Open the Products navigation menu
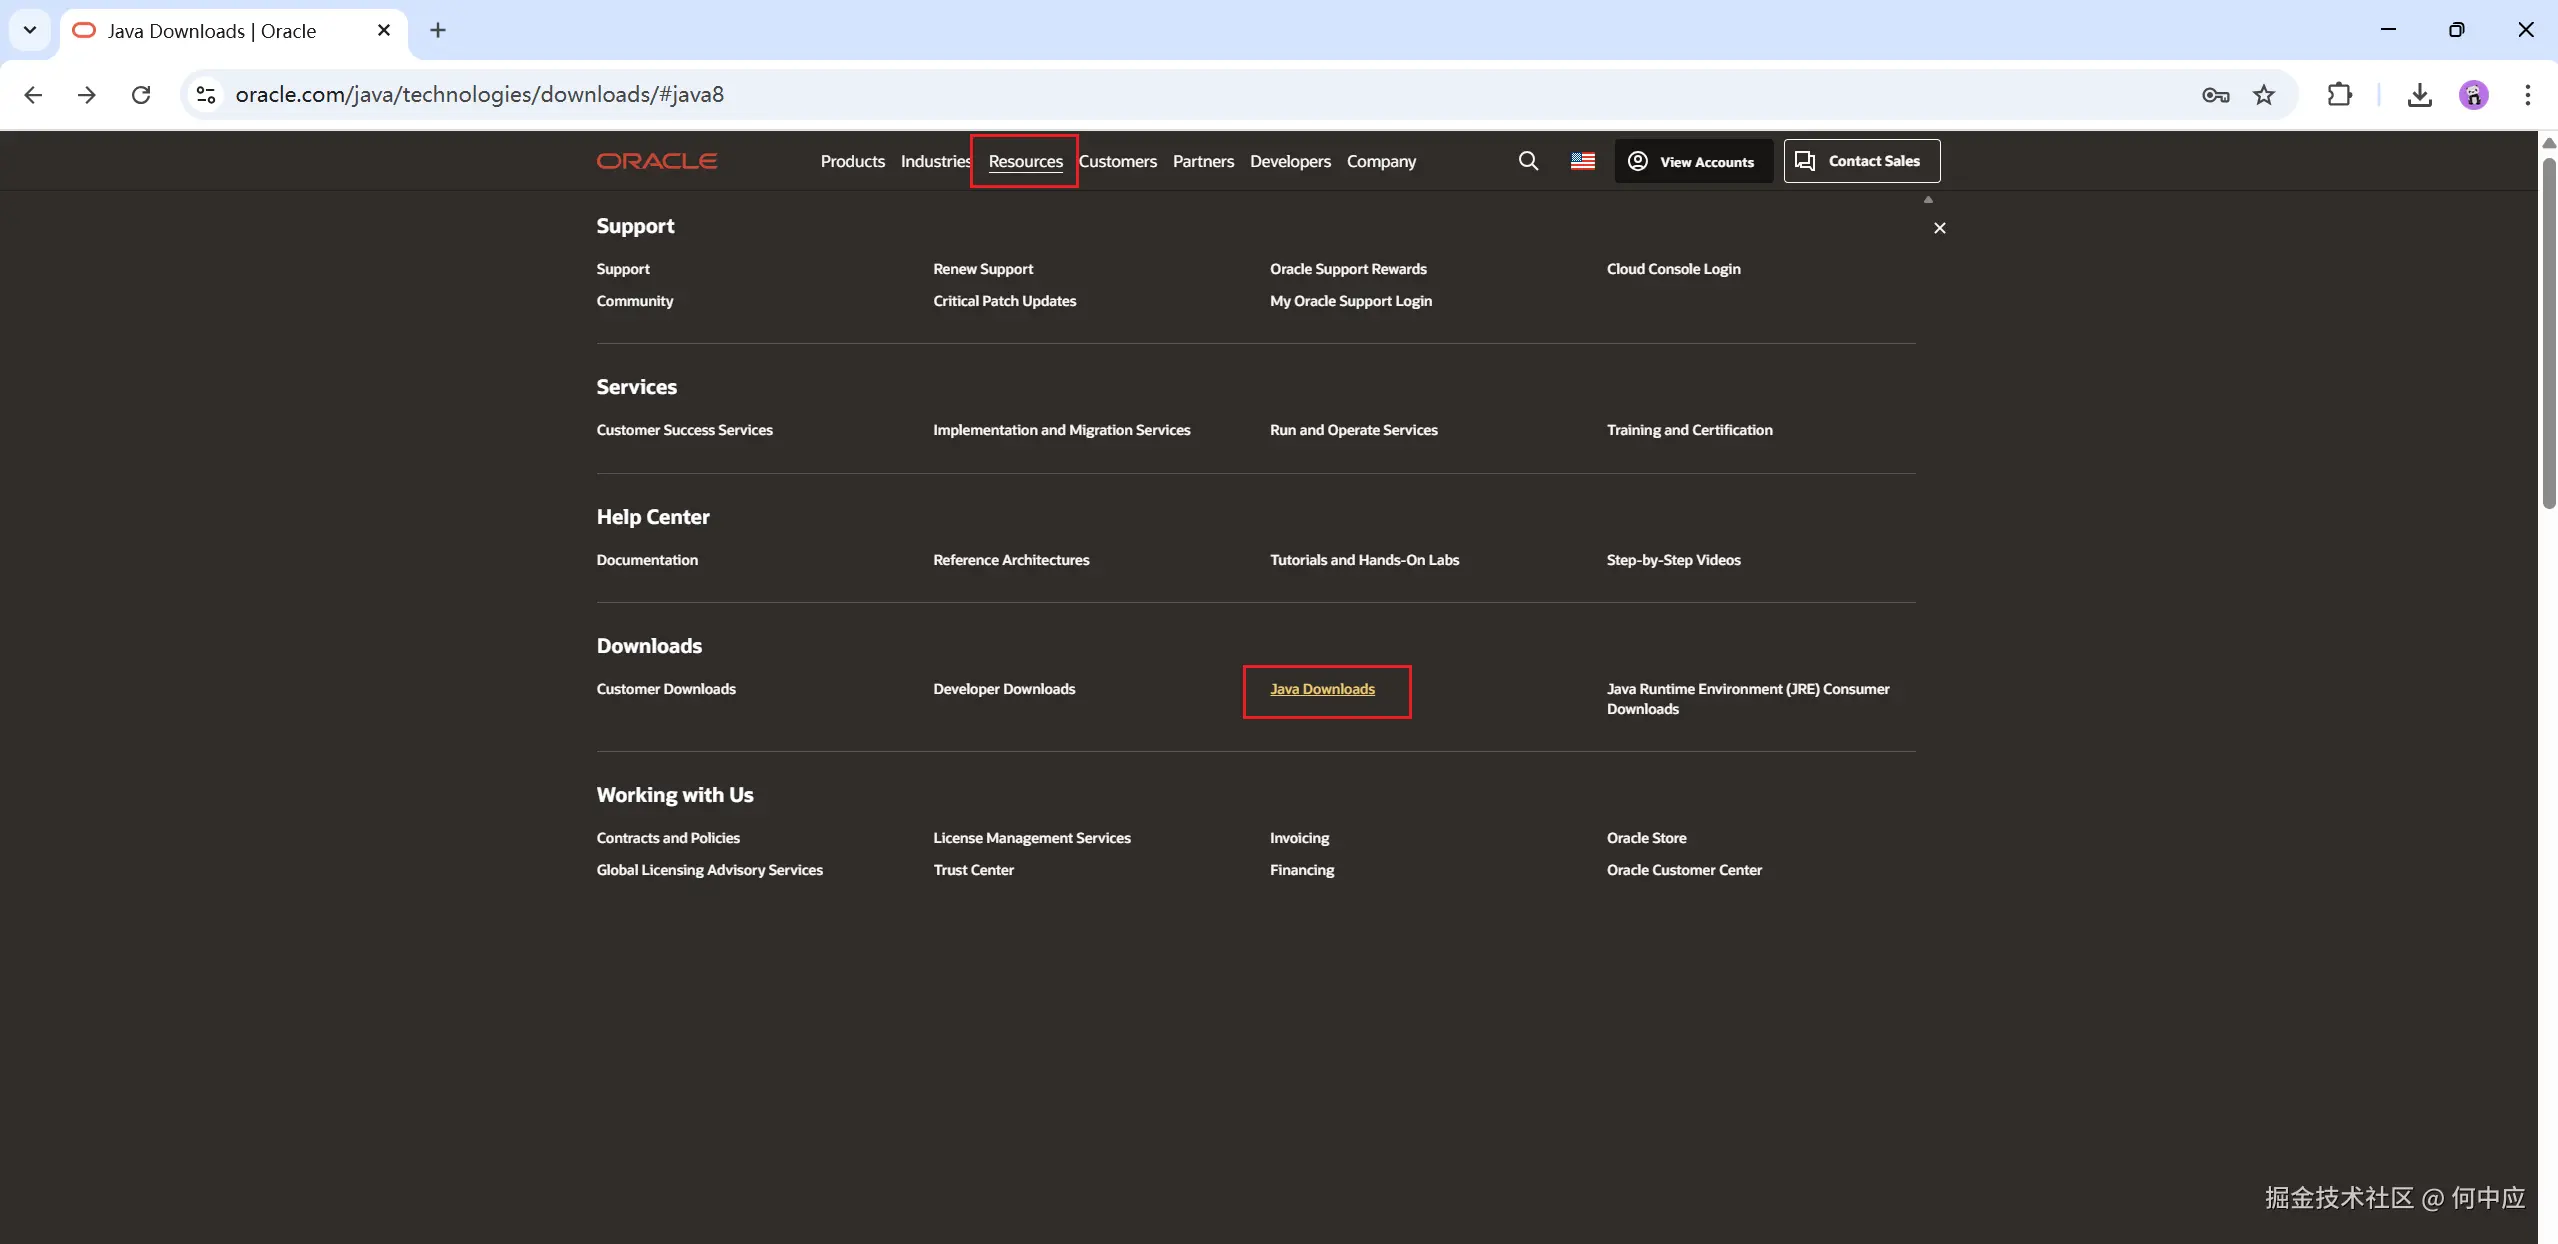 852,161
